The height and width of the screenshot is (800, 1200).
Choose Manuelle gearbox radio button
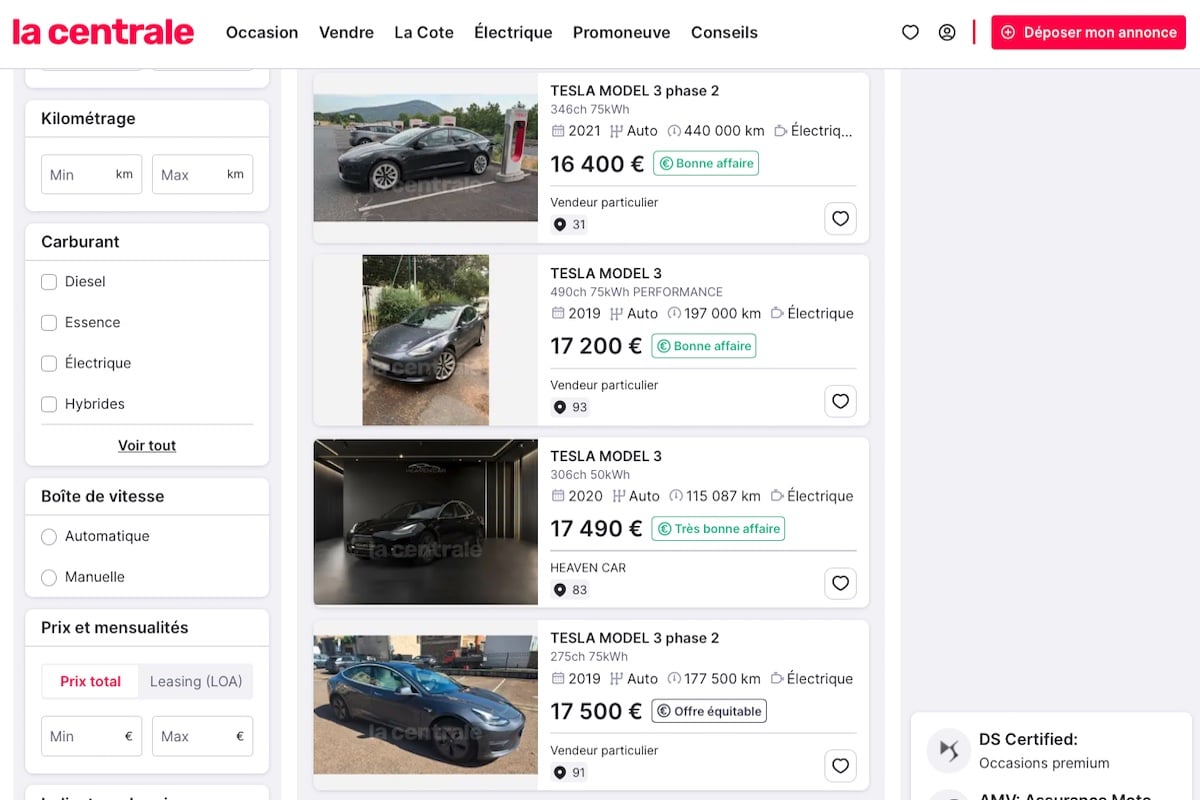[x=49, y=578]
